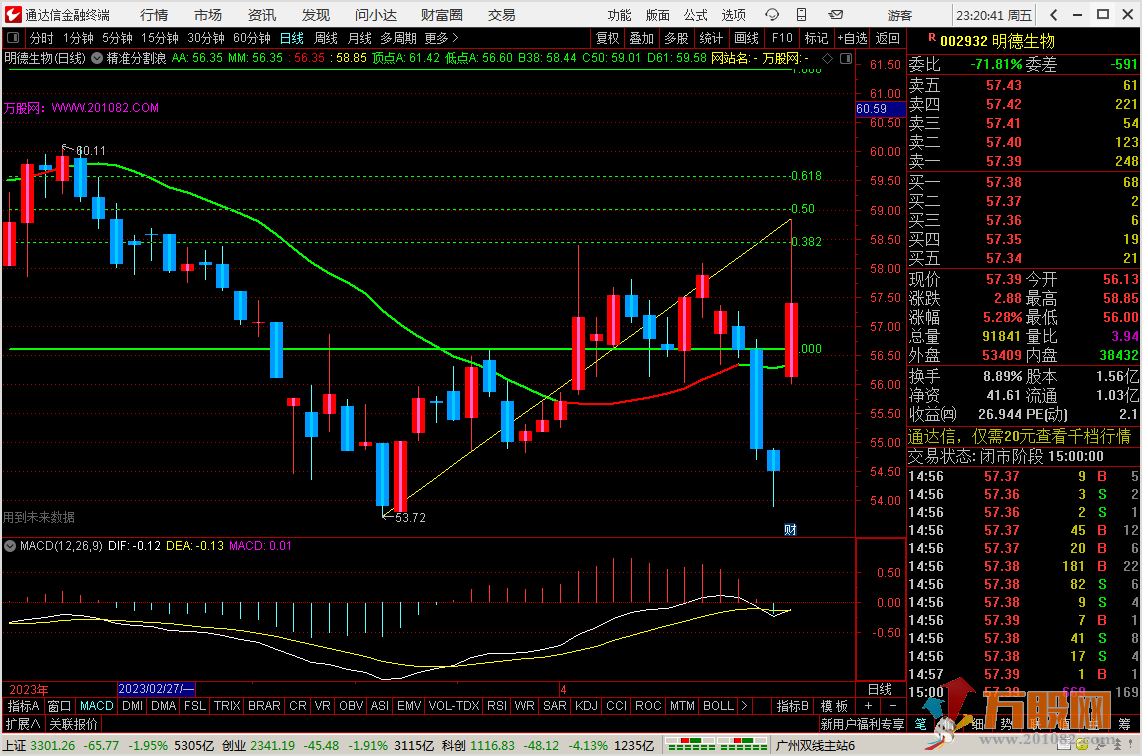Open the 窗口 window count menu
The width and height of the screenshot is (1142, 756).
[59, 706]
